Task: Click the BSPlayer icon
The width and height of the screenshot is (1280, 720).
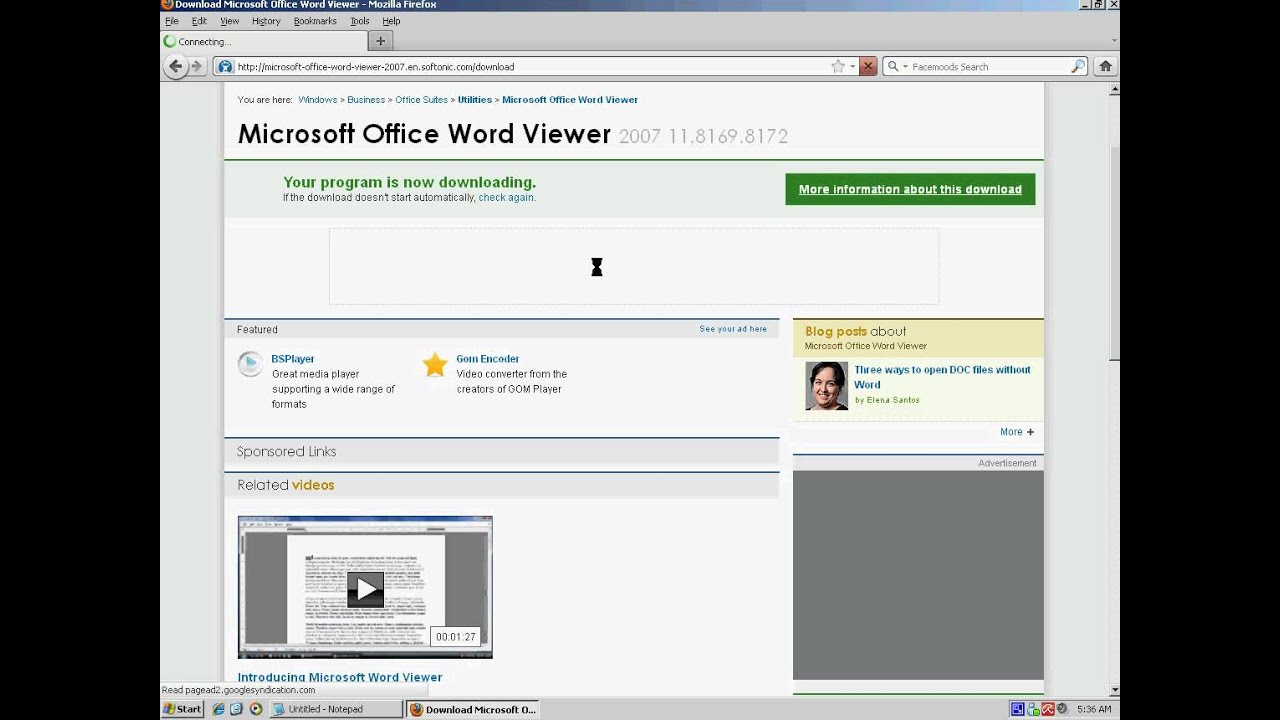Action: point(250,364)
